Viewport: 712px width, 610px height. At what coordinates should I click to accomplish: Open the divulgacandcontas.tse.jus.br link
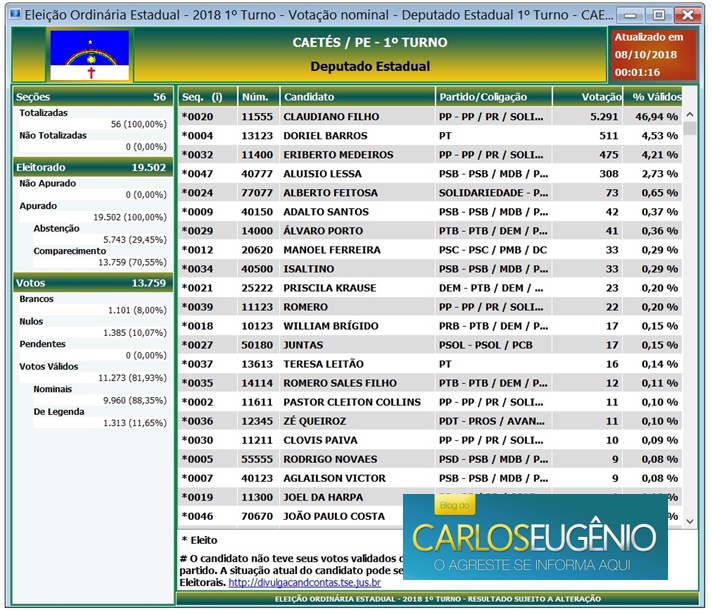click(x=304, y=582)
